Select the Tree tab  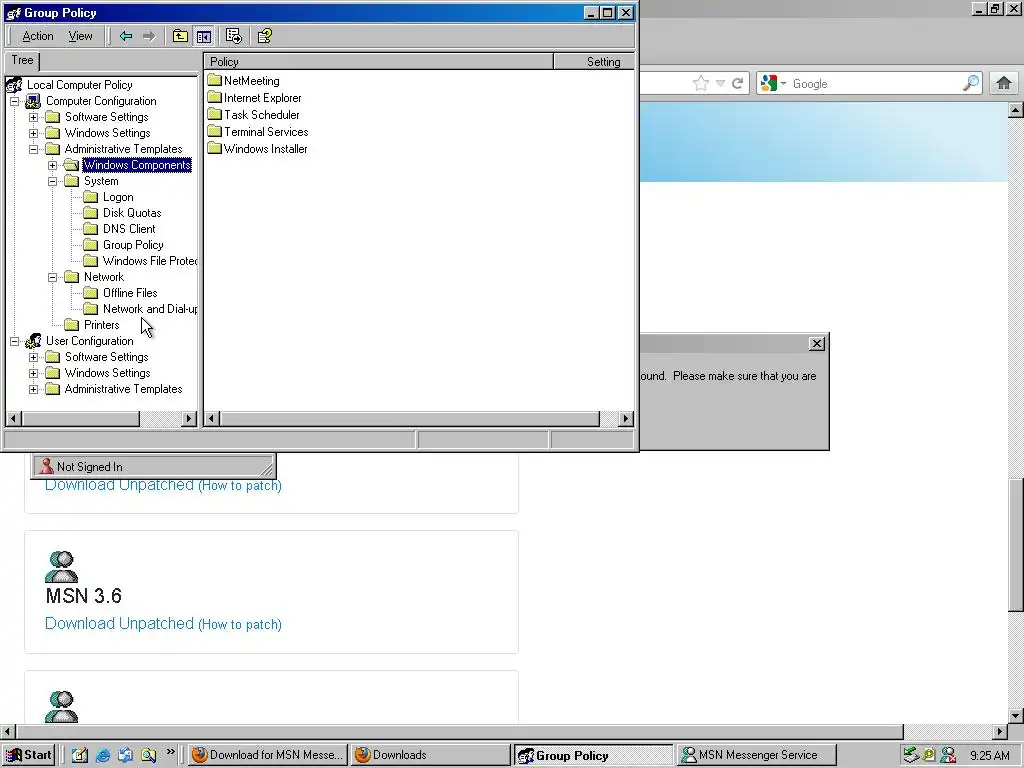tap(22, 60)
